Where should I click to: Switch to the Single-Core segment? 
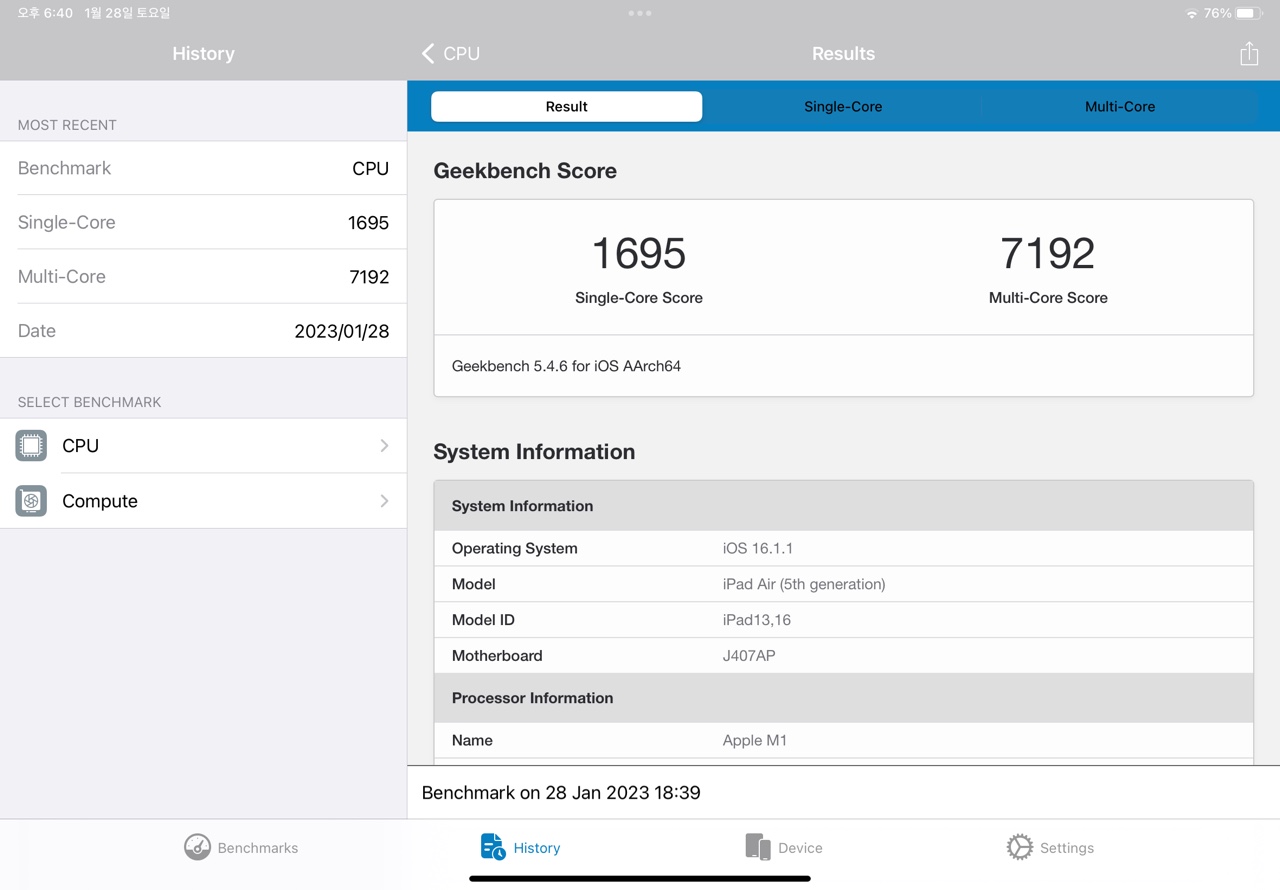pyautogui.click(x=843, y=106)
